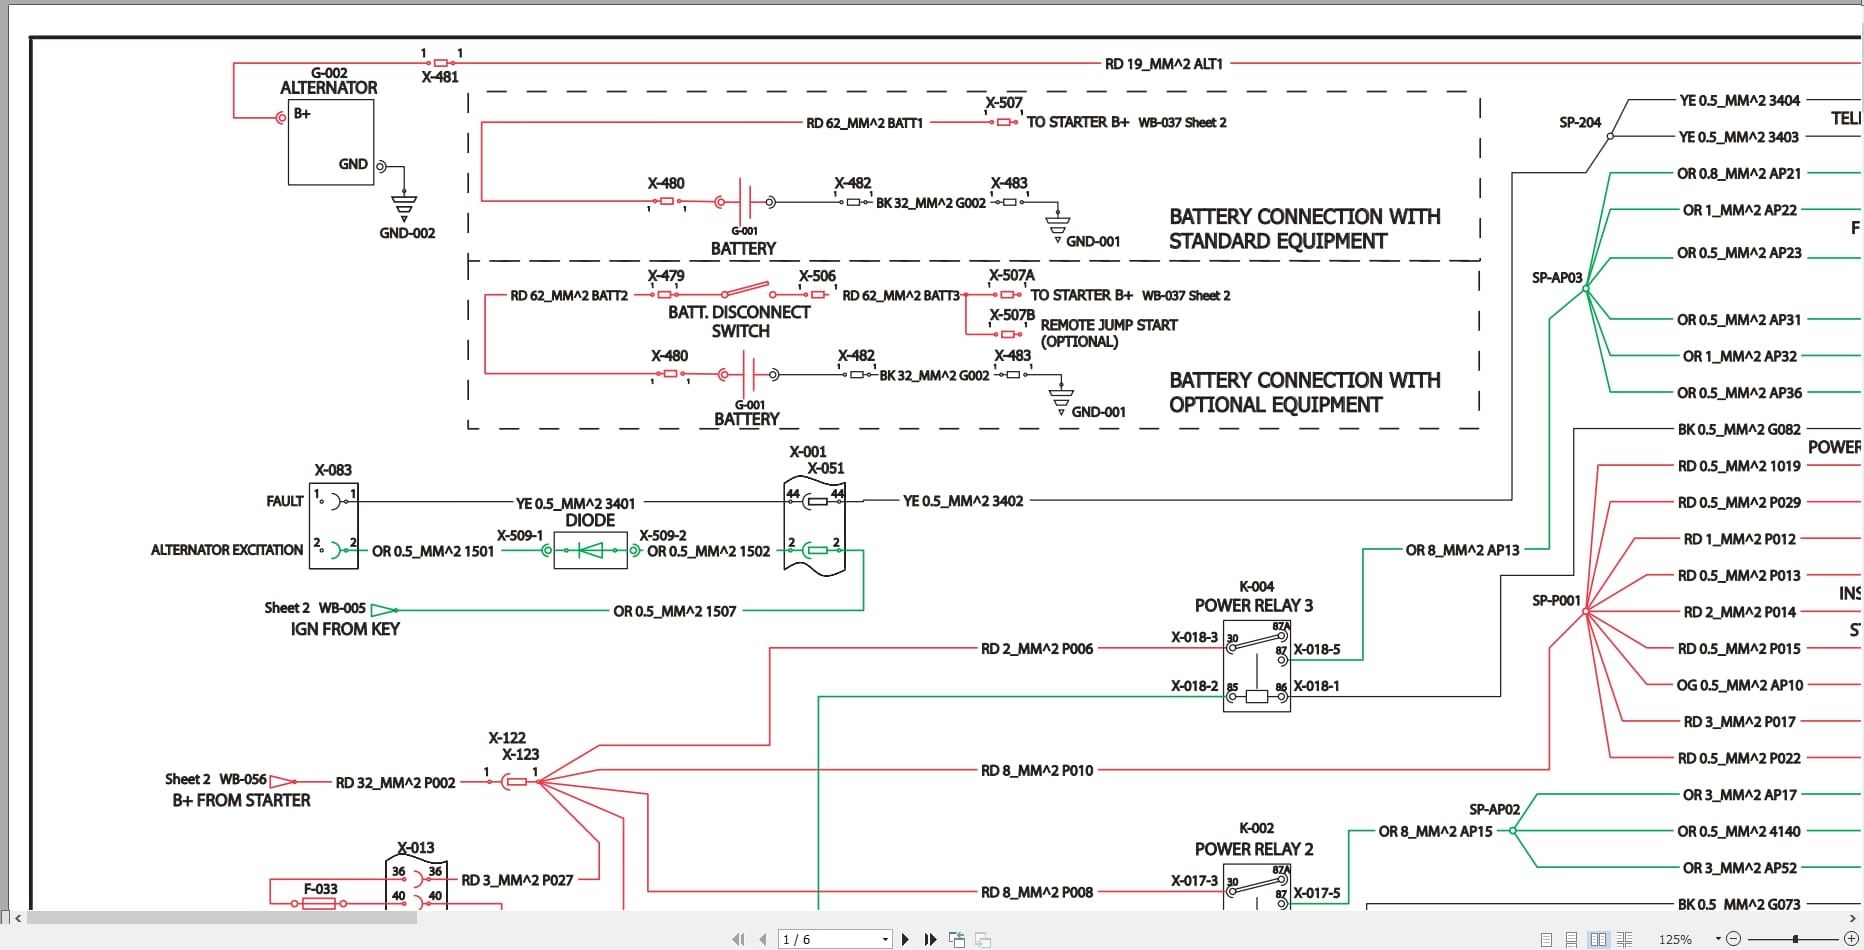The image size is (1864, 950).
Task: Advance to the next page
Action: tap(906, 939)
